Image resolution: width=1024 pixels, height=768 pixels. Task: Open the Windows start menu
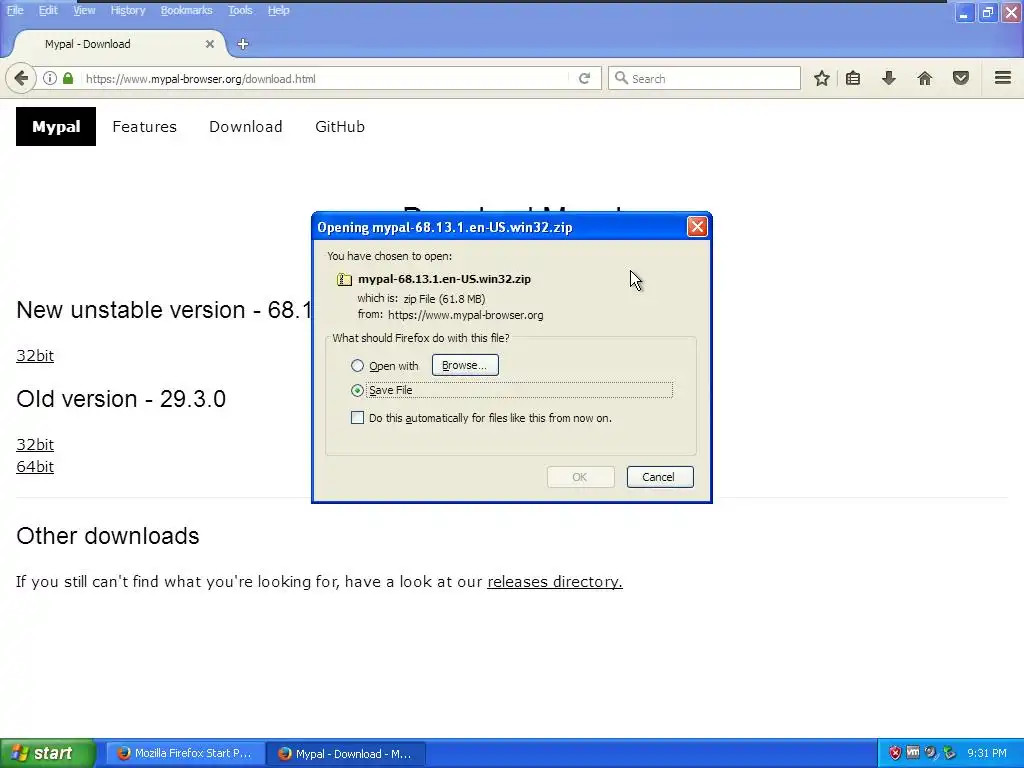coord(48,753)
